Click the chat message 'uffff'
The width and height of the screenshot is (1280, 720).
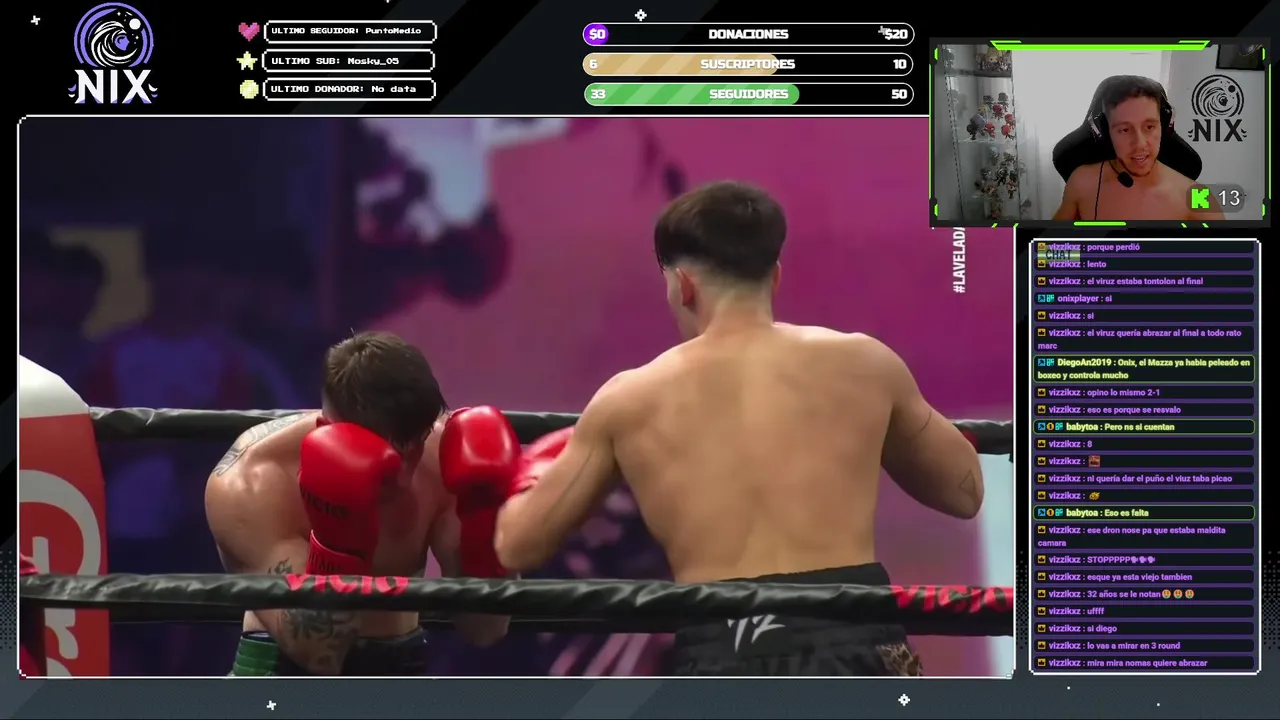[x=1145, y=611]
